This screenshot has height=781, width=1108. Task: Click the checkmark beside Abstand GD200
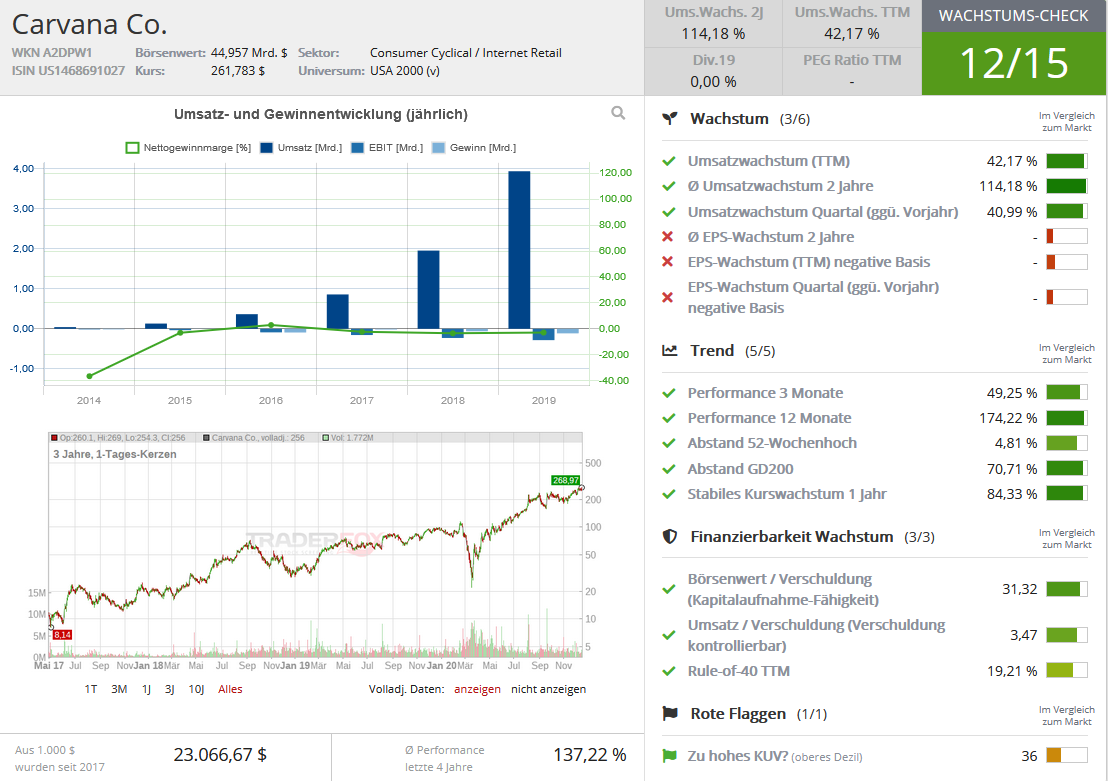668,469
